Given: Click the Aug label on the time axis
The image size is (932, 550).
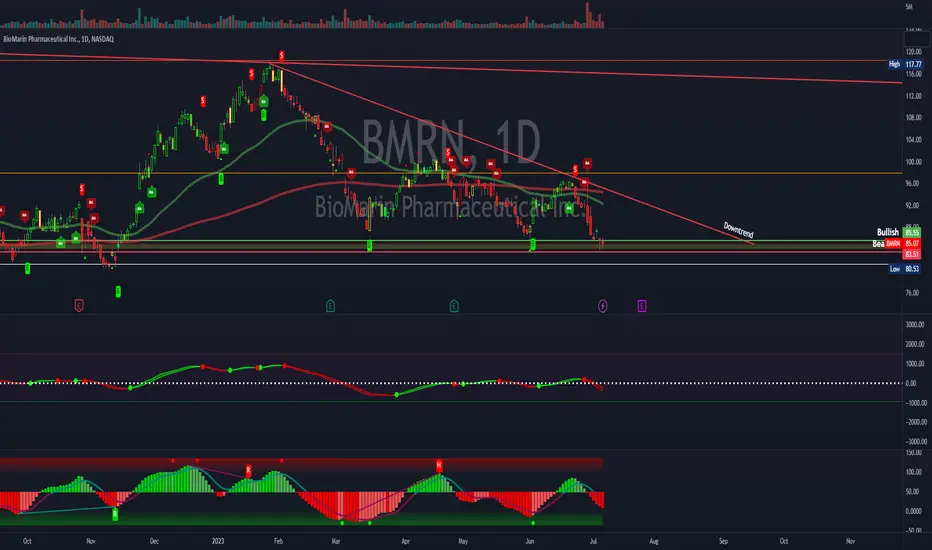Looking at the screenshot, I should (x=654, y=541).
